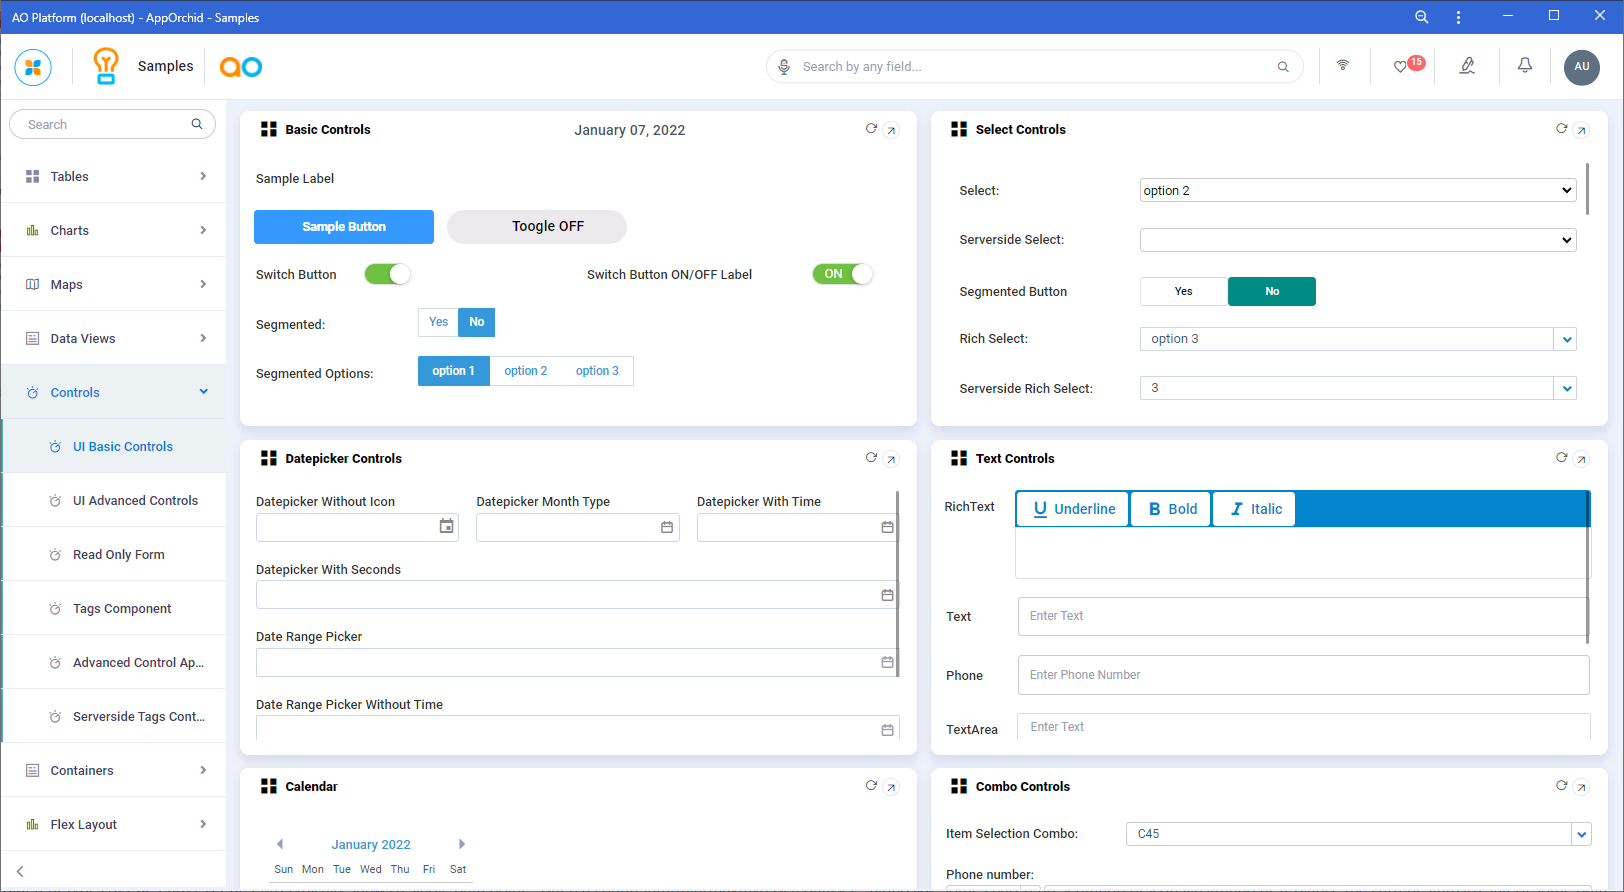Expand the Charts menu in sidebar
Image resolution: width=1624 pixels, height=892 pixels.
[114, 231]
